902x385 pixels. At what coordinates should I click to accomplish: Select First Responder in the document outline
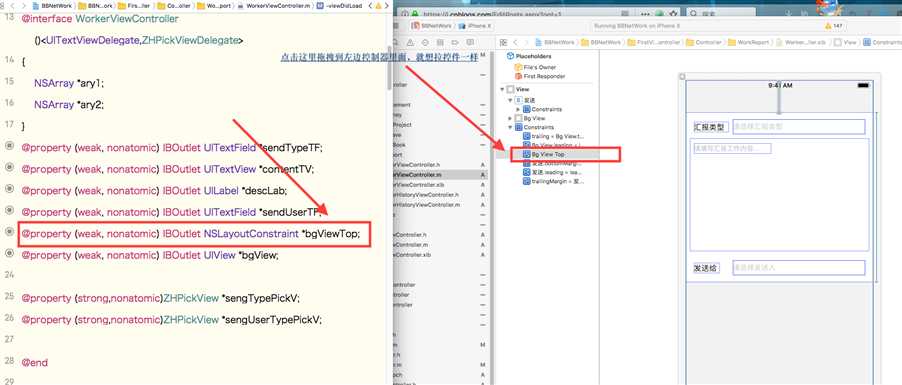pyautogui.click(x=540, y=76)
